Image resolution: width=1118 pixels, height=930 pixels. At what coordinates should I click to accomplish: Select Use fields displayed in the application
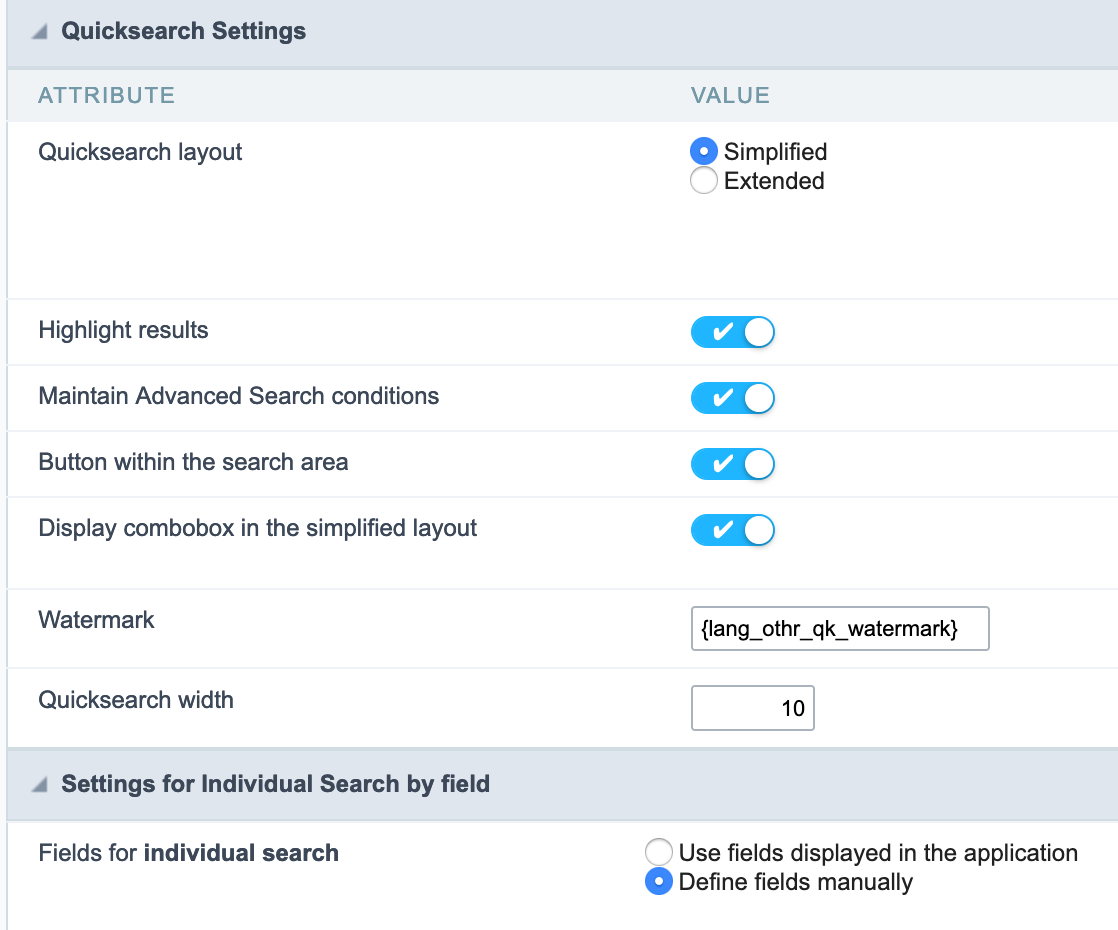(x=658, y=852)
